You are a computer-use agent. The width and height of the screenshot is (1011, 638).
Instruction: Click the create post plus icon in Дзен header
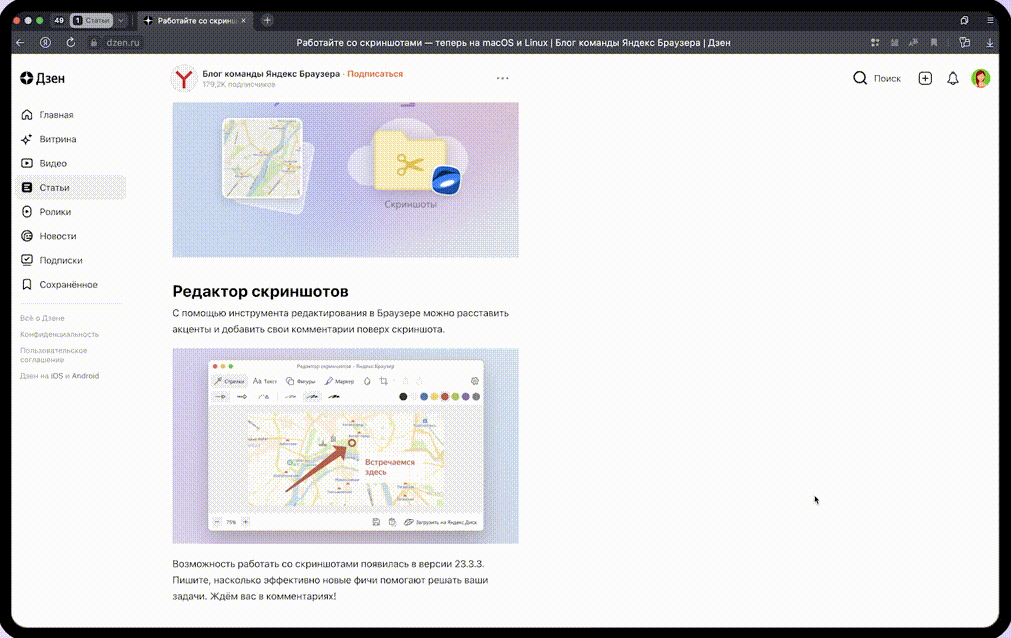pyautogui.click(x=925, y=78)
